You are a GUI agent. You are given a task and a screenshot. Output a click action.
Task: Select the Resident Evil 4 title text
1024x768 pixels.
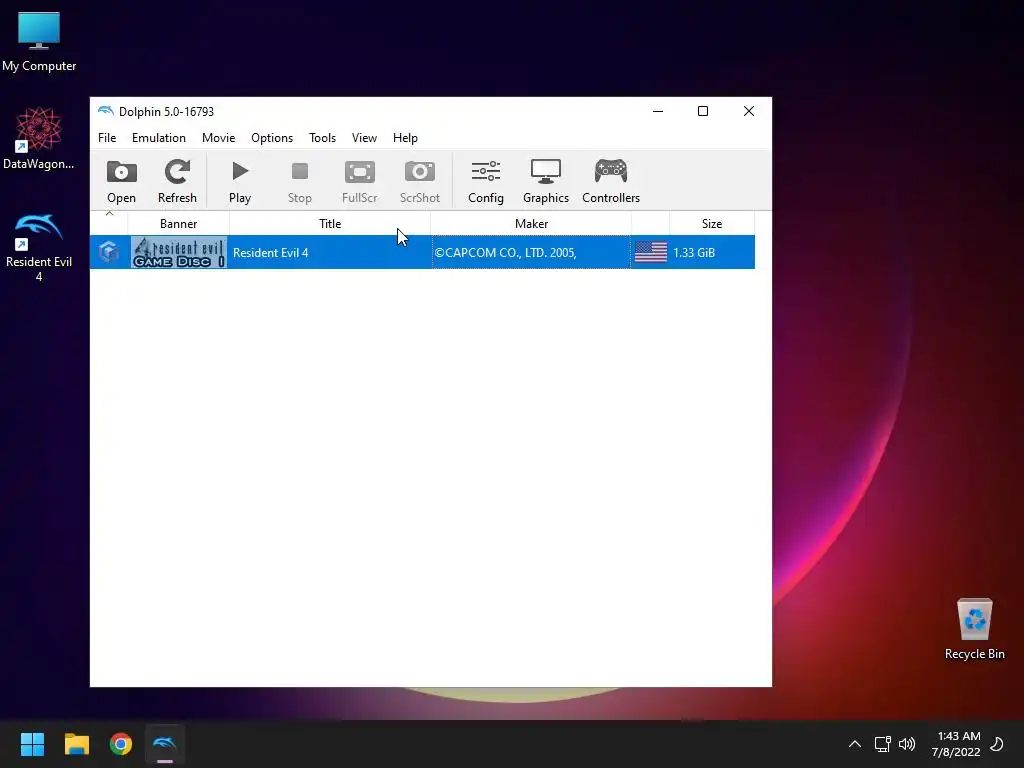pos(270,253)
